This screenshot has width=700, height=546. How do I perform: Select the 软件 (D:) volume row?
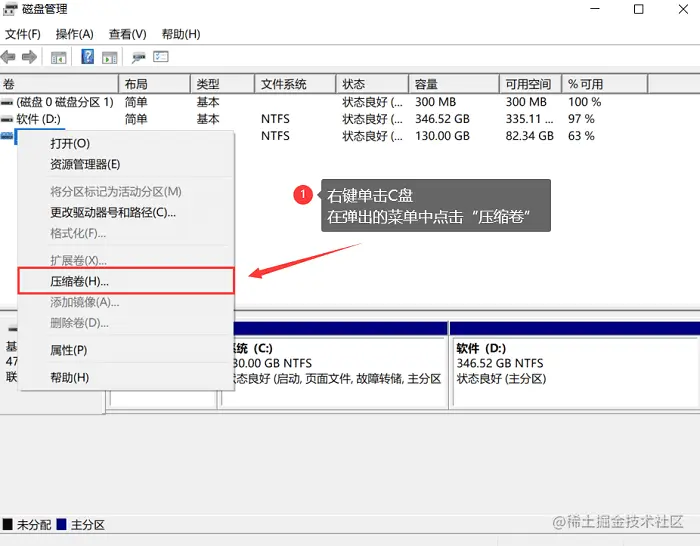pos(324,119)
